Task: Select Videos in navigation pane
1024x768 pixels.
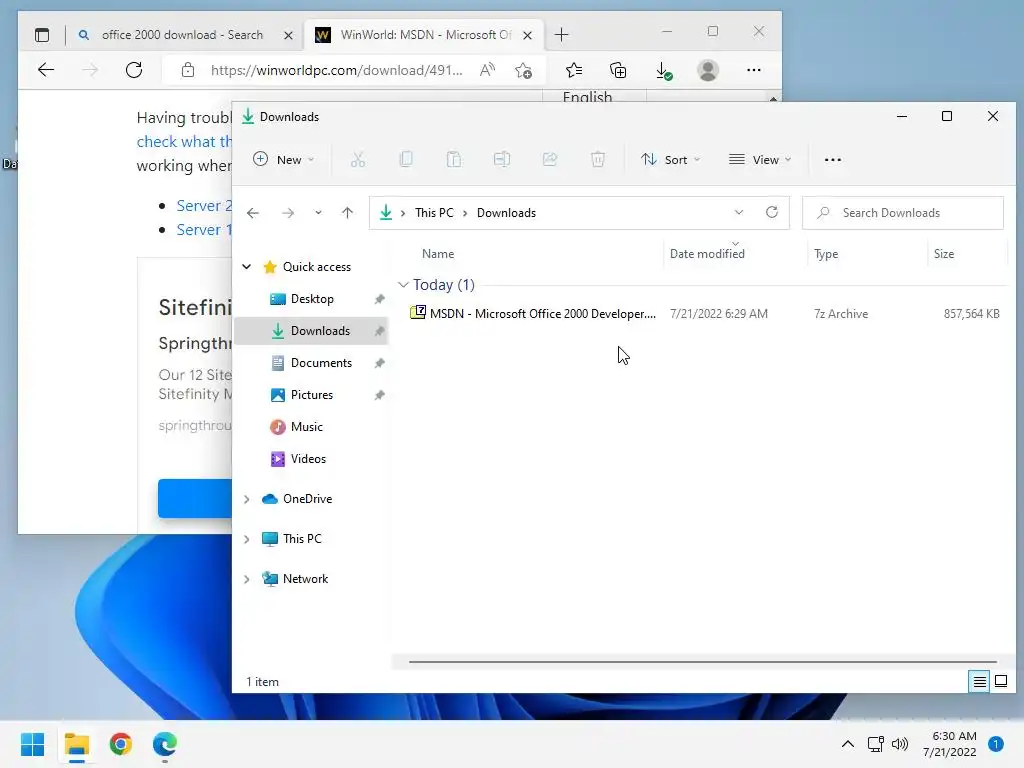Action: pos(312,458)
